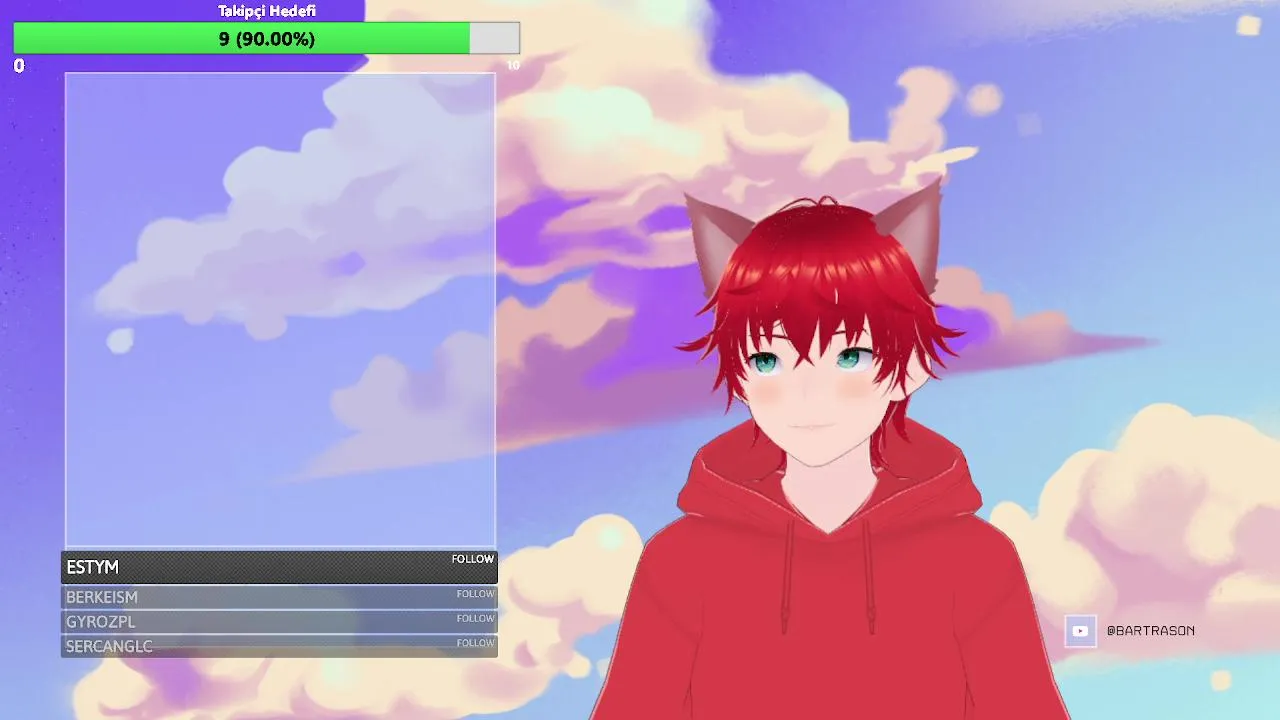Select the BERKEISM follower row
1280x720 pixels.
[279, 597]
